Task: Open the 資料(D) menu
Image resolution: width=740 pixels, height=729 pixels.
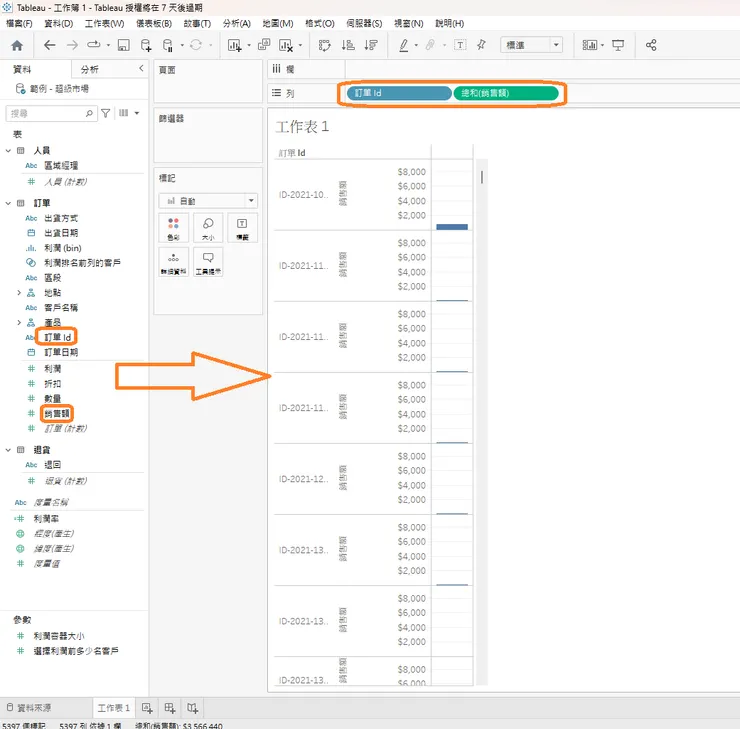Action: tap(59, 23)
